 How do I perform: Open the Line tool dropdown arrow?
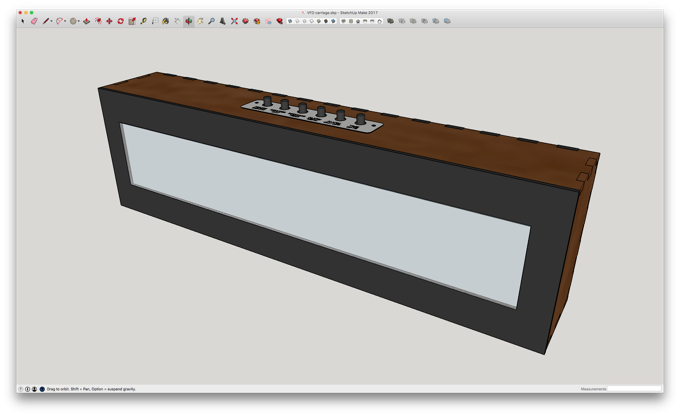(x=51, y=21)
